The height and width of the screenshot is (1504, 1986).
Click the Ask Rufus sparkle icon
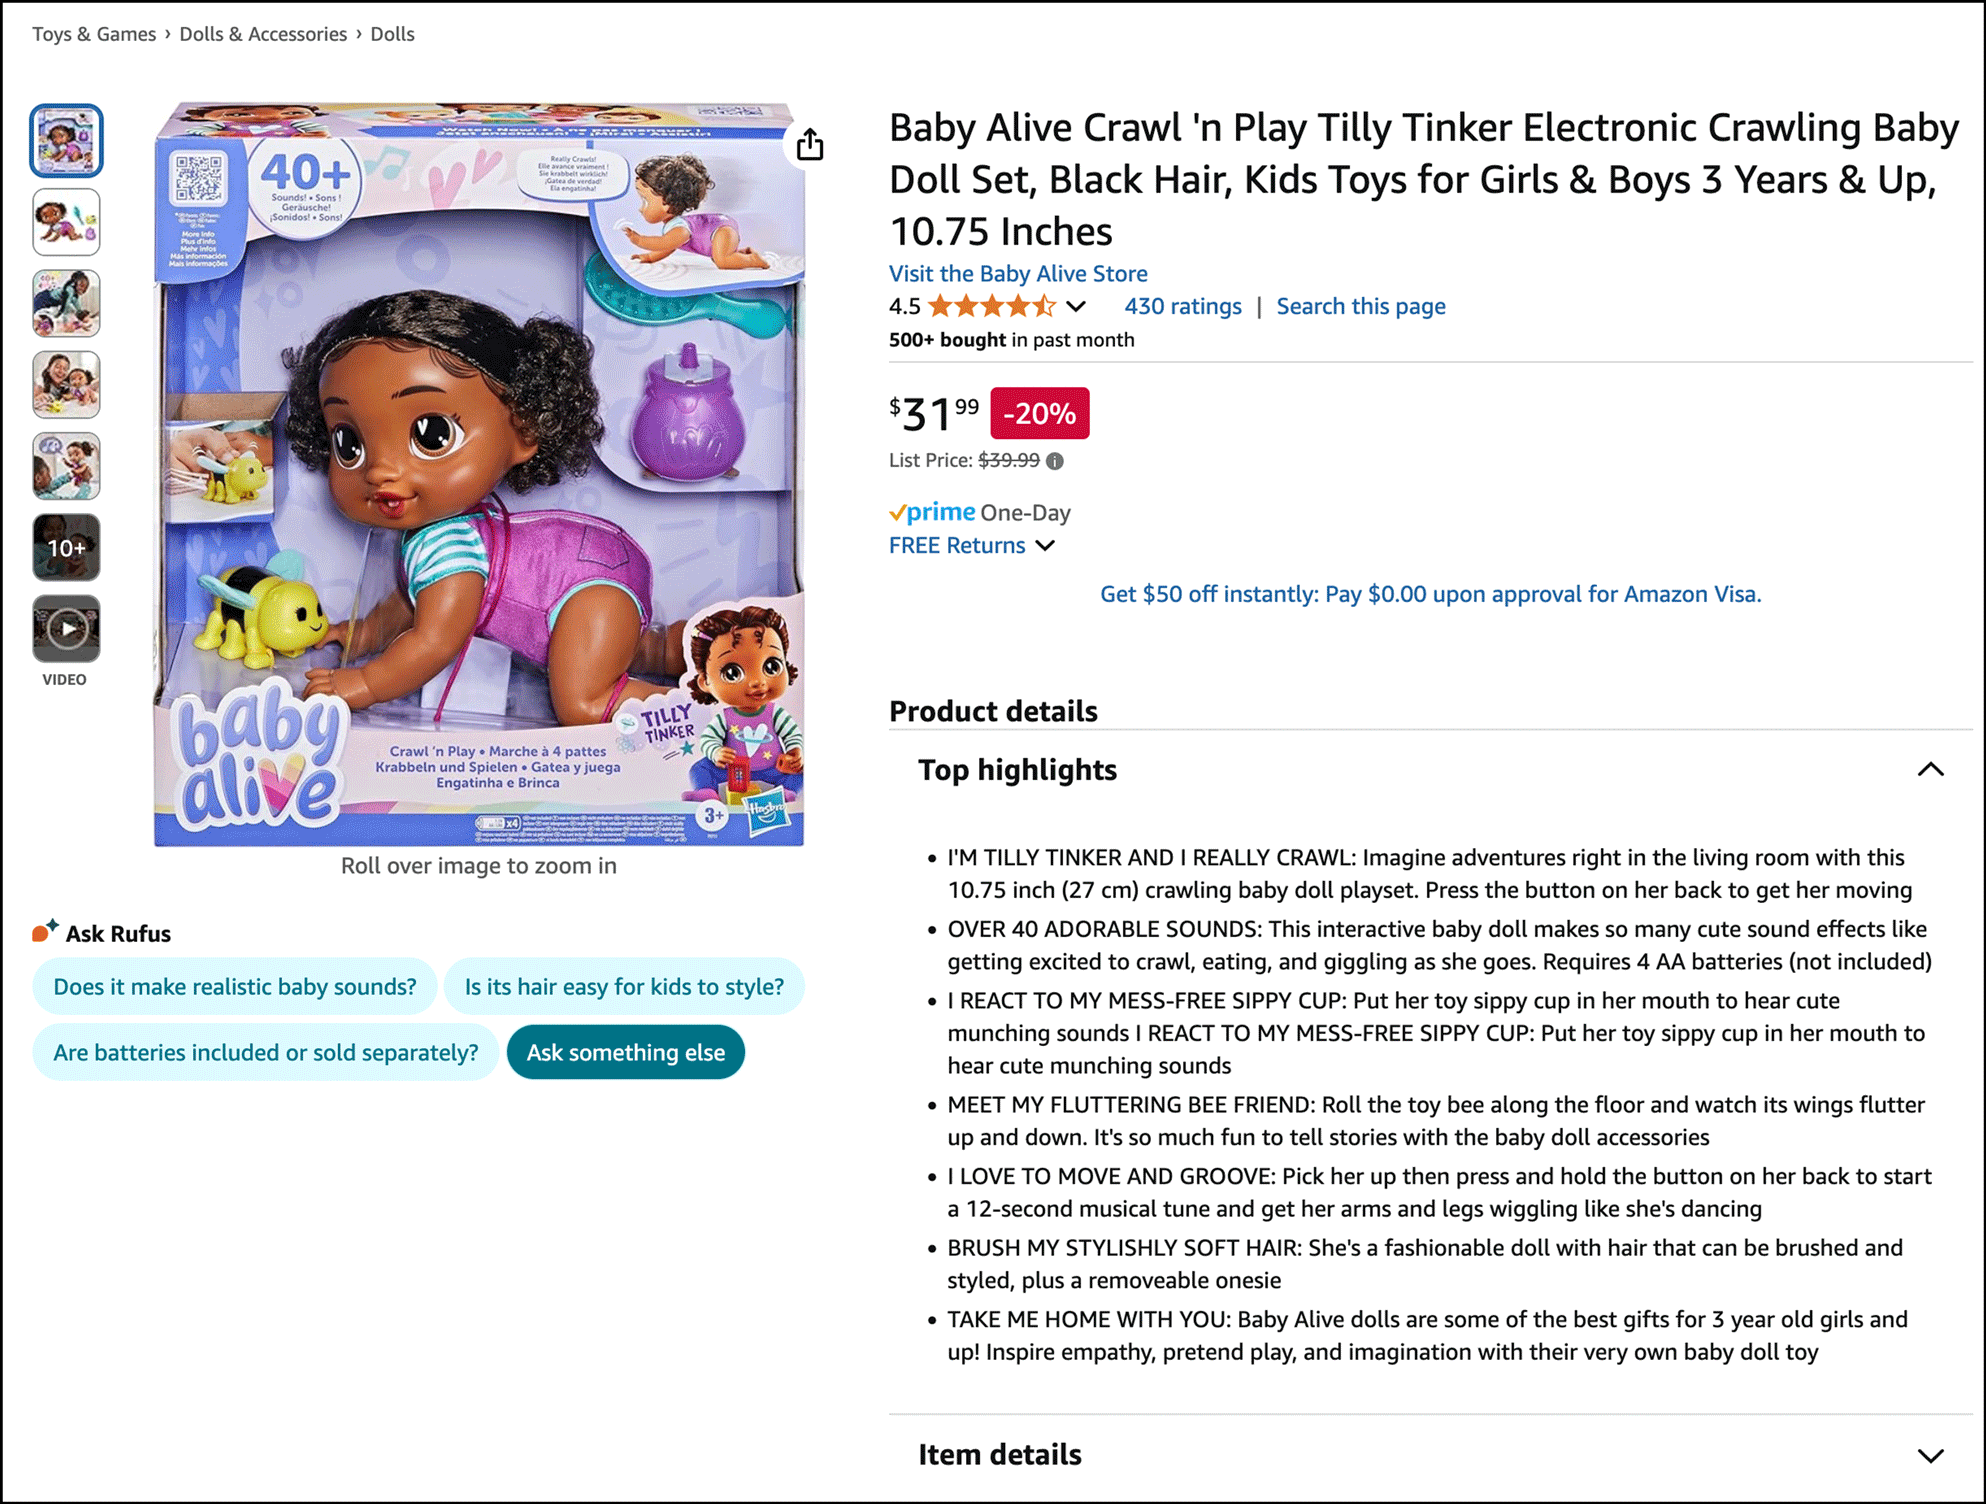point(45,931)
